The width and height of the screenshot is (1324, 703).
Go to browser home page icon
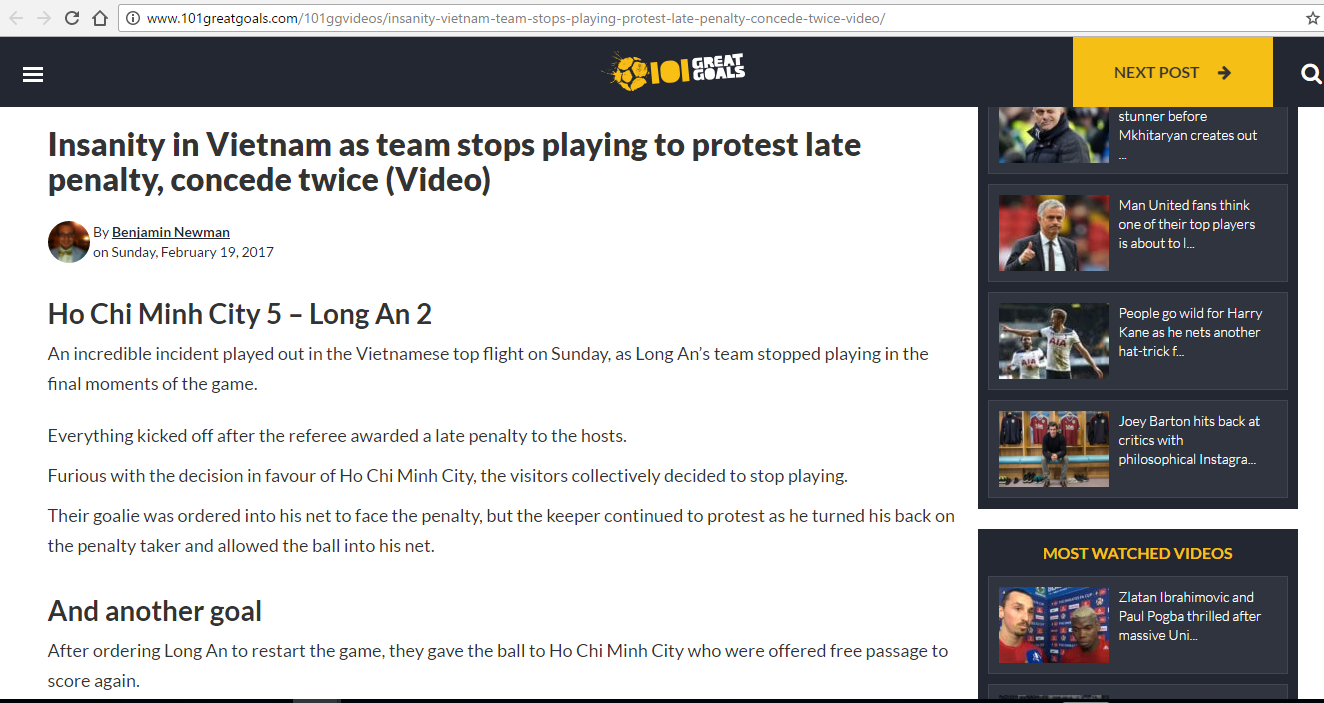(x=100, y=18)
